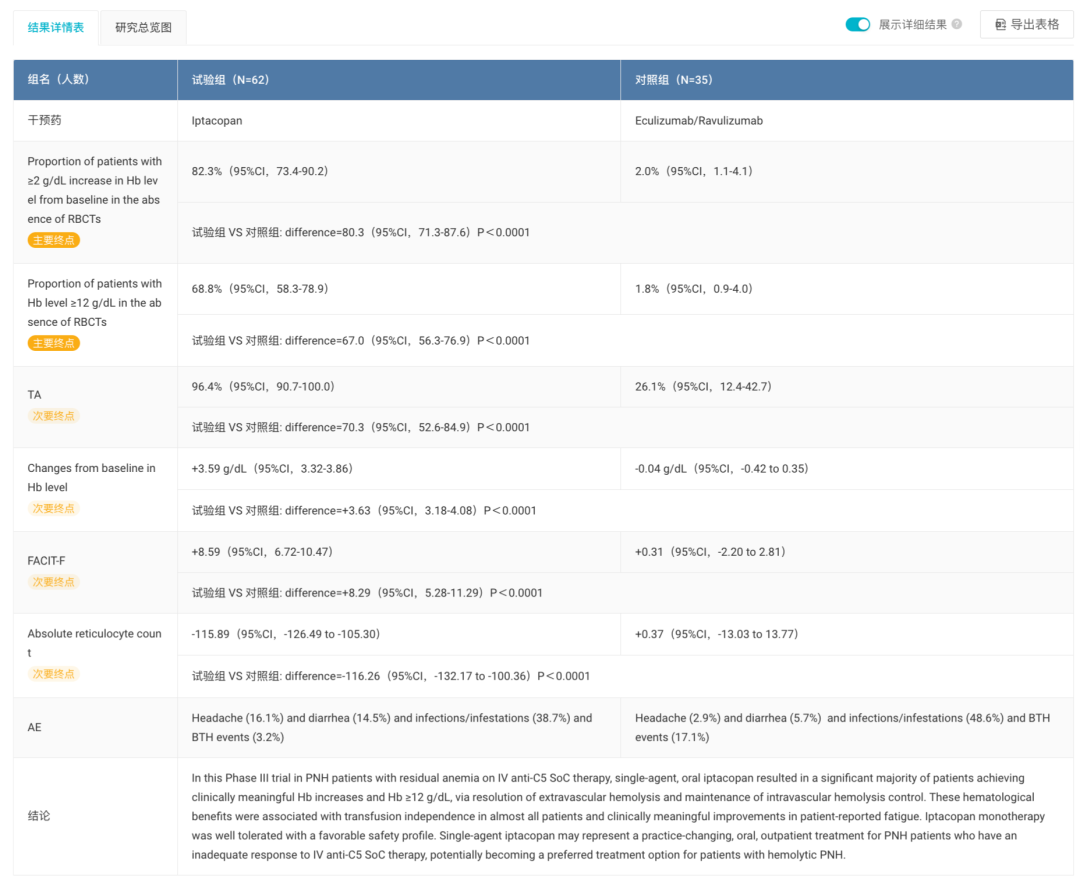The width and height of the screenshot is (1080, 887).
Task: Click the +0.37 (95%CI, -13.03 to 13.77) value
Action: click(x=716, y=634)
